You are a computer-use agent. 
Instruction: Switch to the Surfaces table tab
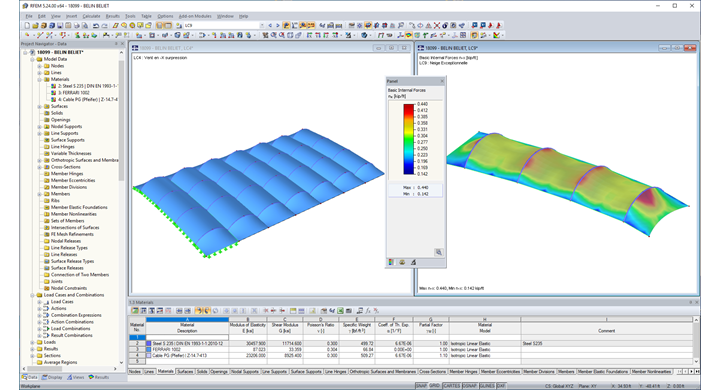(185, 371)
